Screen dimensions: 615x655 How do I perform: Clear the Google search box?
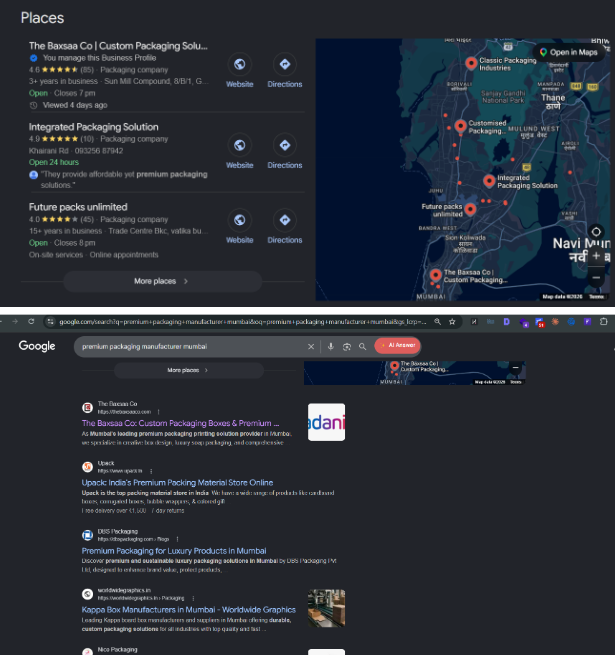311,347
